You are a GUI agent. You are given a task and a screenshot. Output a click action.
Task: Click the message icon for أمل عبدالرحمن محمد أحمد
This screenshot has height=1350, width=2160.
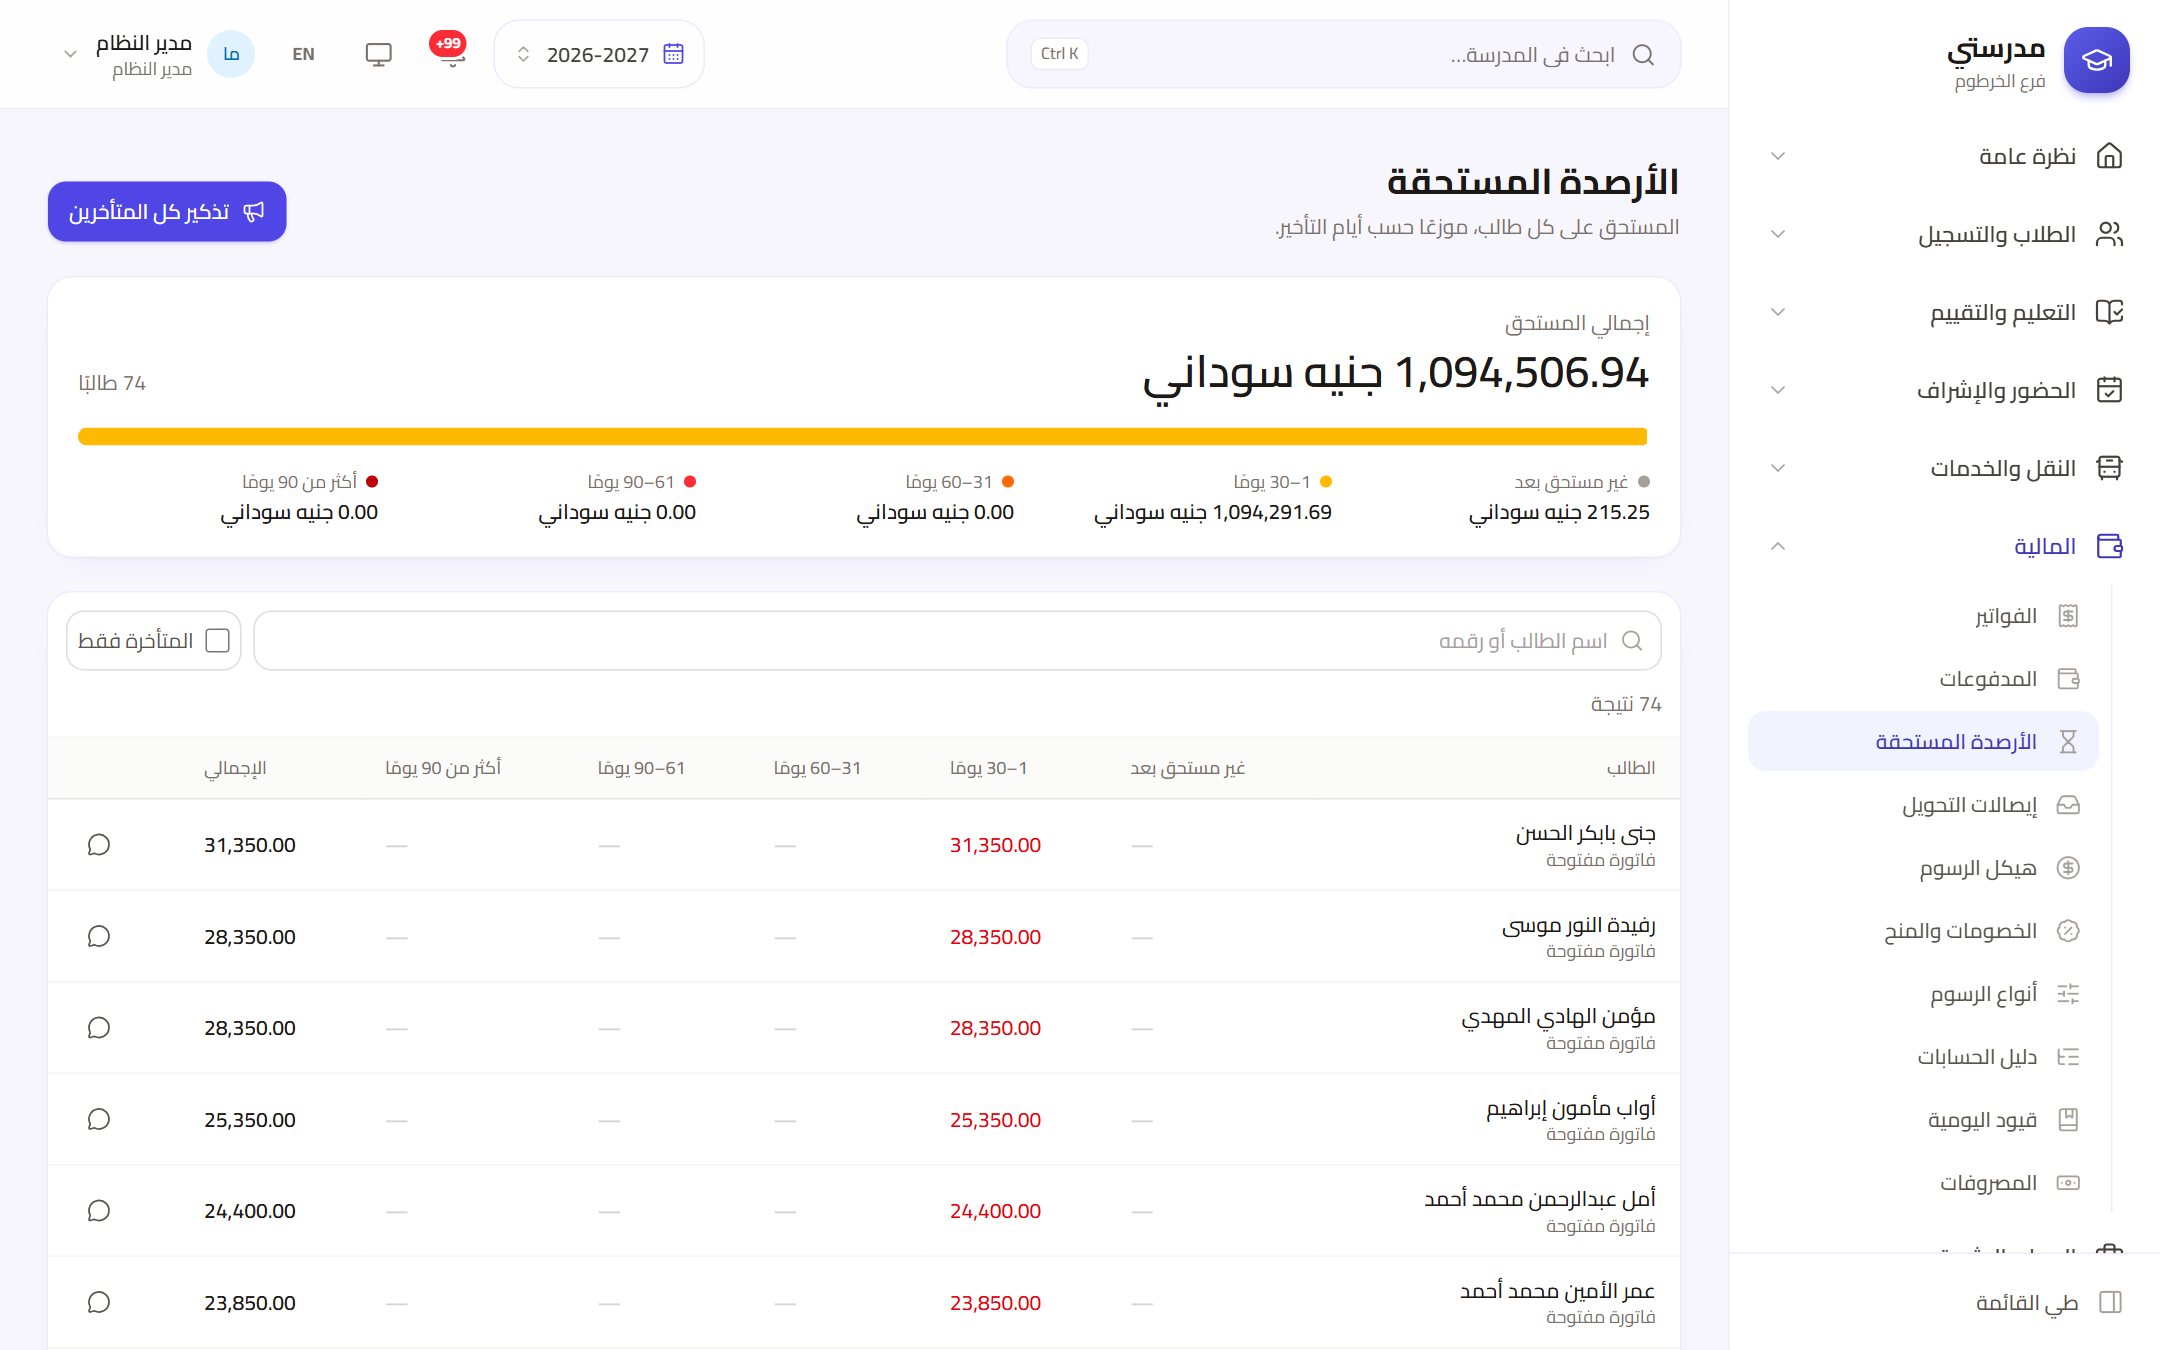[x=98, y=1211]
